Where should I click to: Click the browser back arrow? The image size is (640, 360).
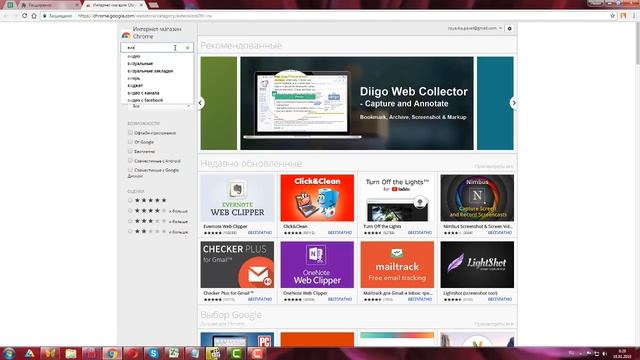tap(6, 16)
